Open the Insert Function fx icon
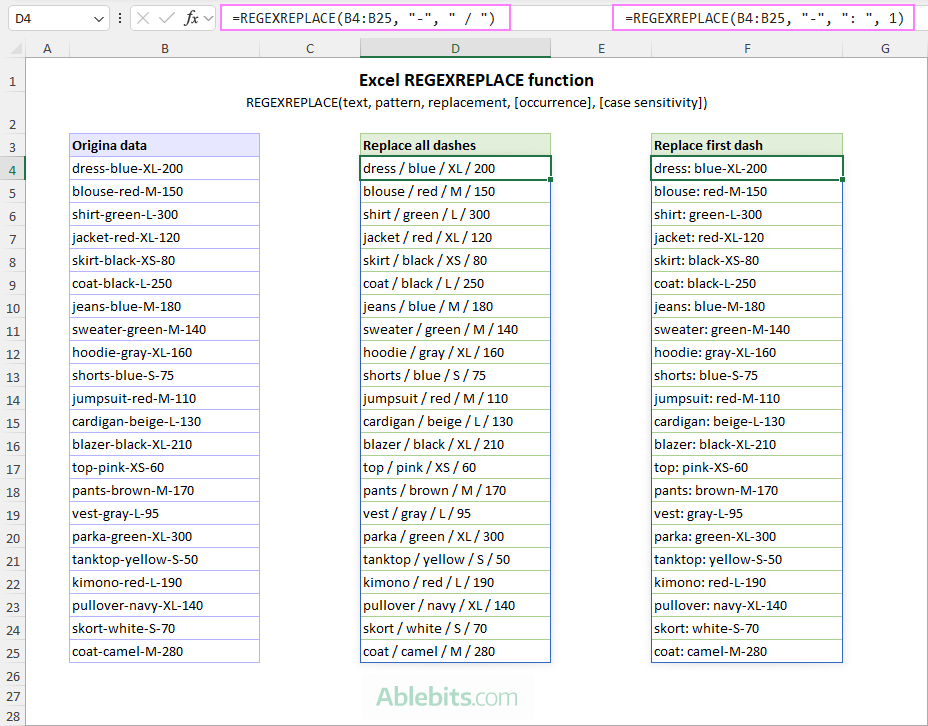Viewport: 928px width, 726px height. click(x=191, y=18)
